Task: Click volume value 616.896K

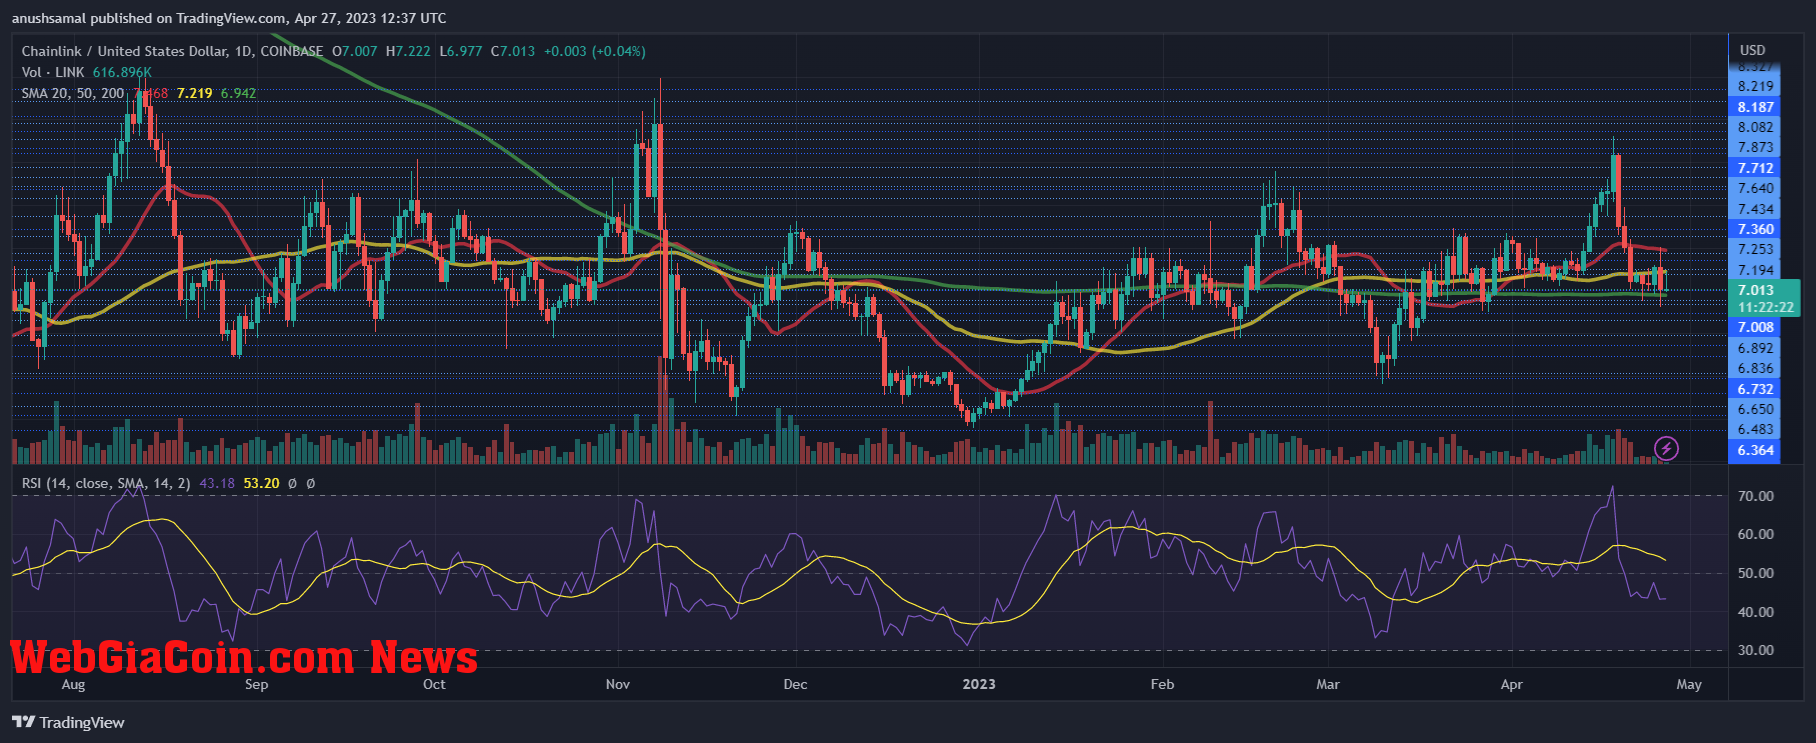Action: pyautogui.click(x=122, y=72)
